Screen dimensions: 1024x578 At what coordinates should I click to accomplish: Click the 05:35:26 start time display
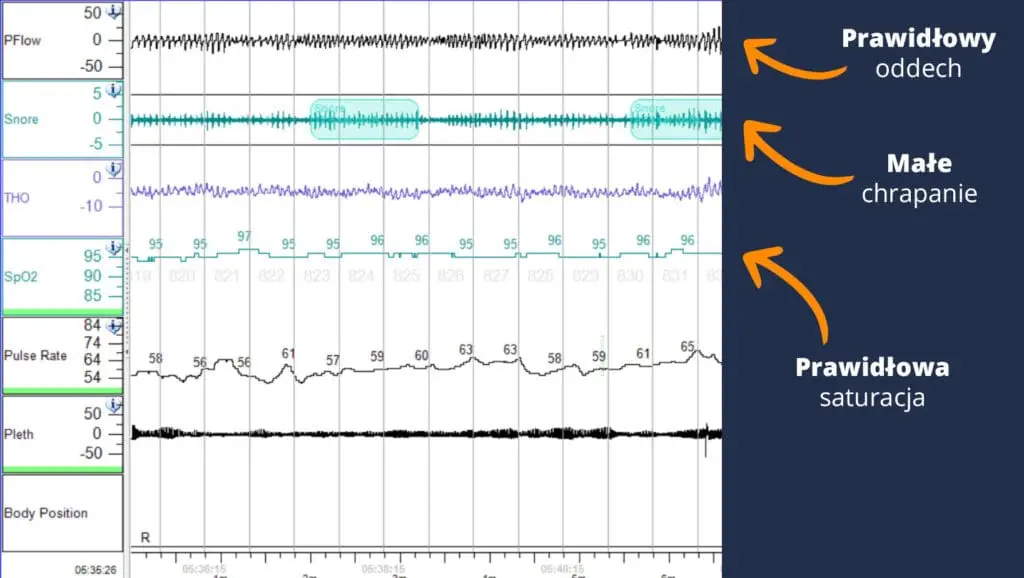[98, 570]
